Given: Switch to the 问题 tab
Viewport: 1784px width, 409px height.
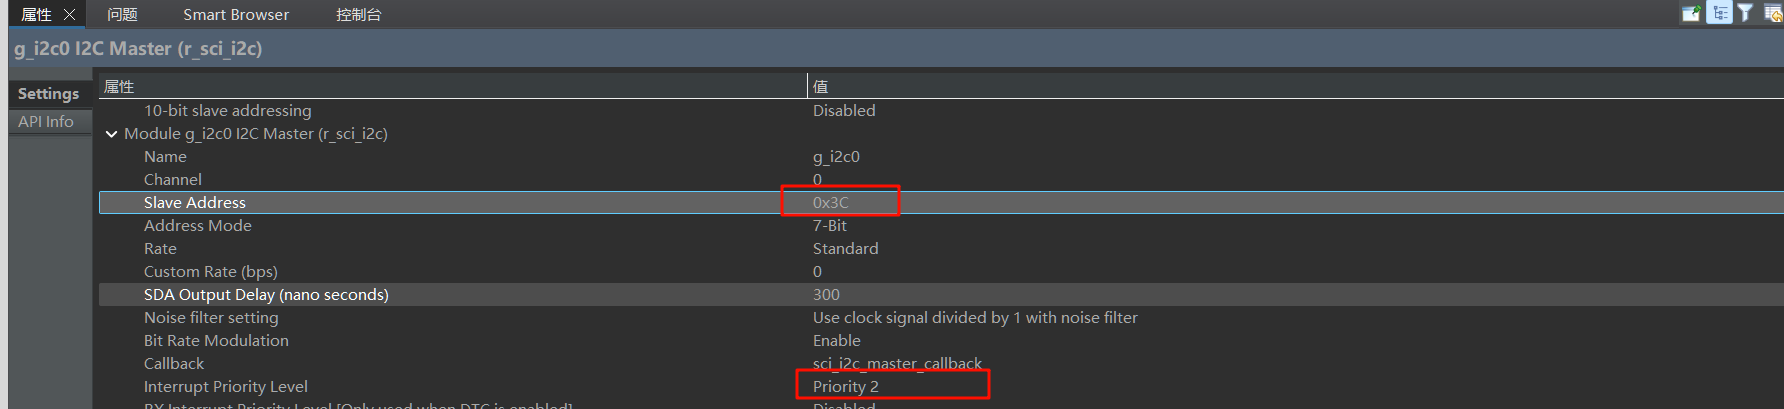Looking at the screenshot, I should click(122, 14).
